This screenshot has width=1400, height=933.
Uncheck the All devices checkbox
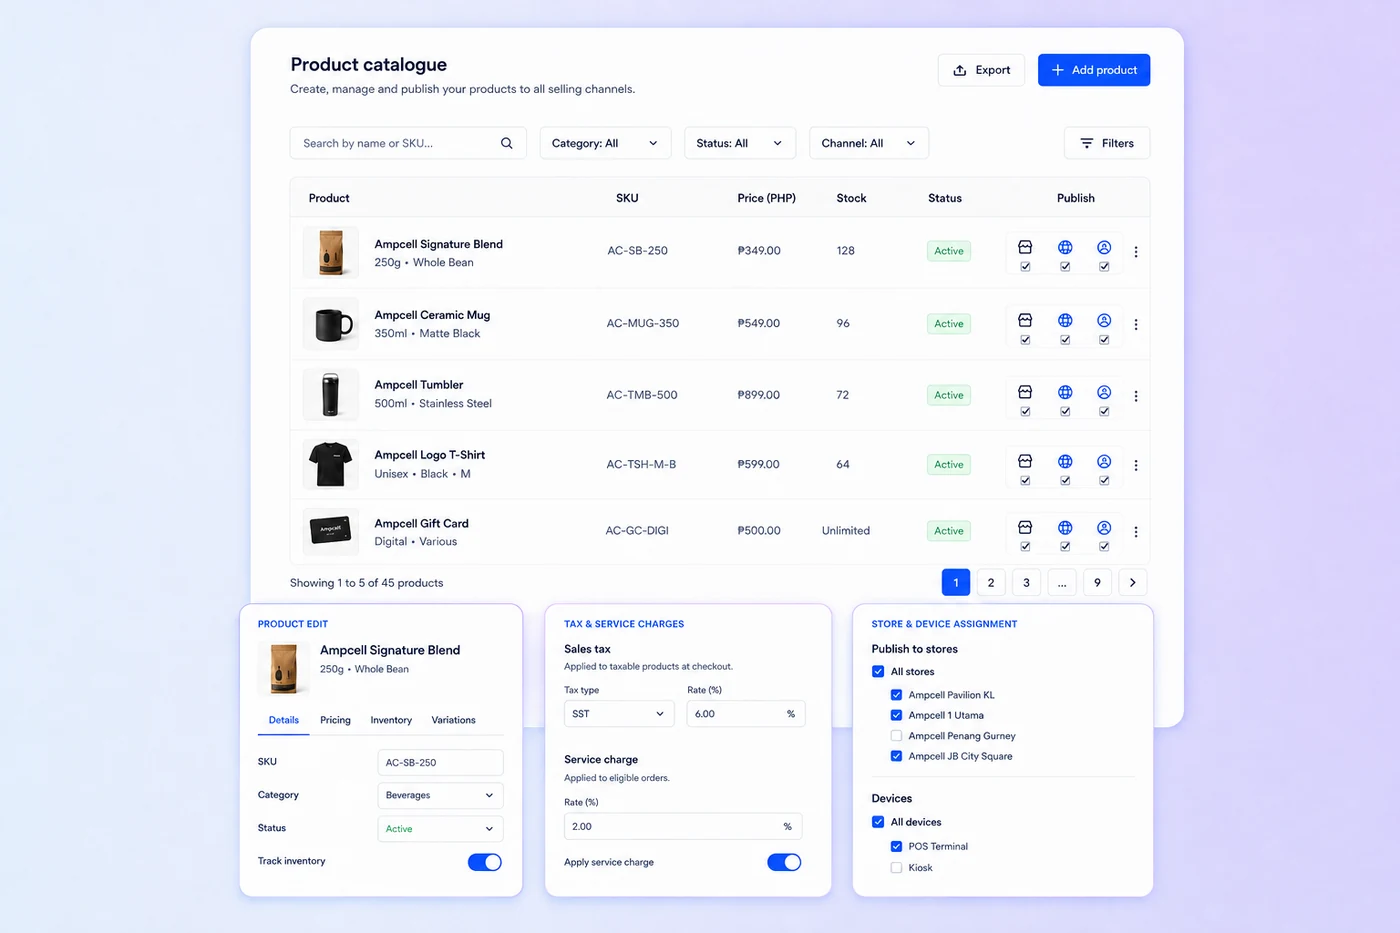(x=878, y=822)
